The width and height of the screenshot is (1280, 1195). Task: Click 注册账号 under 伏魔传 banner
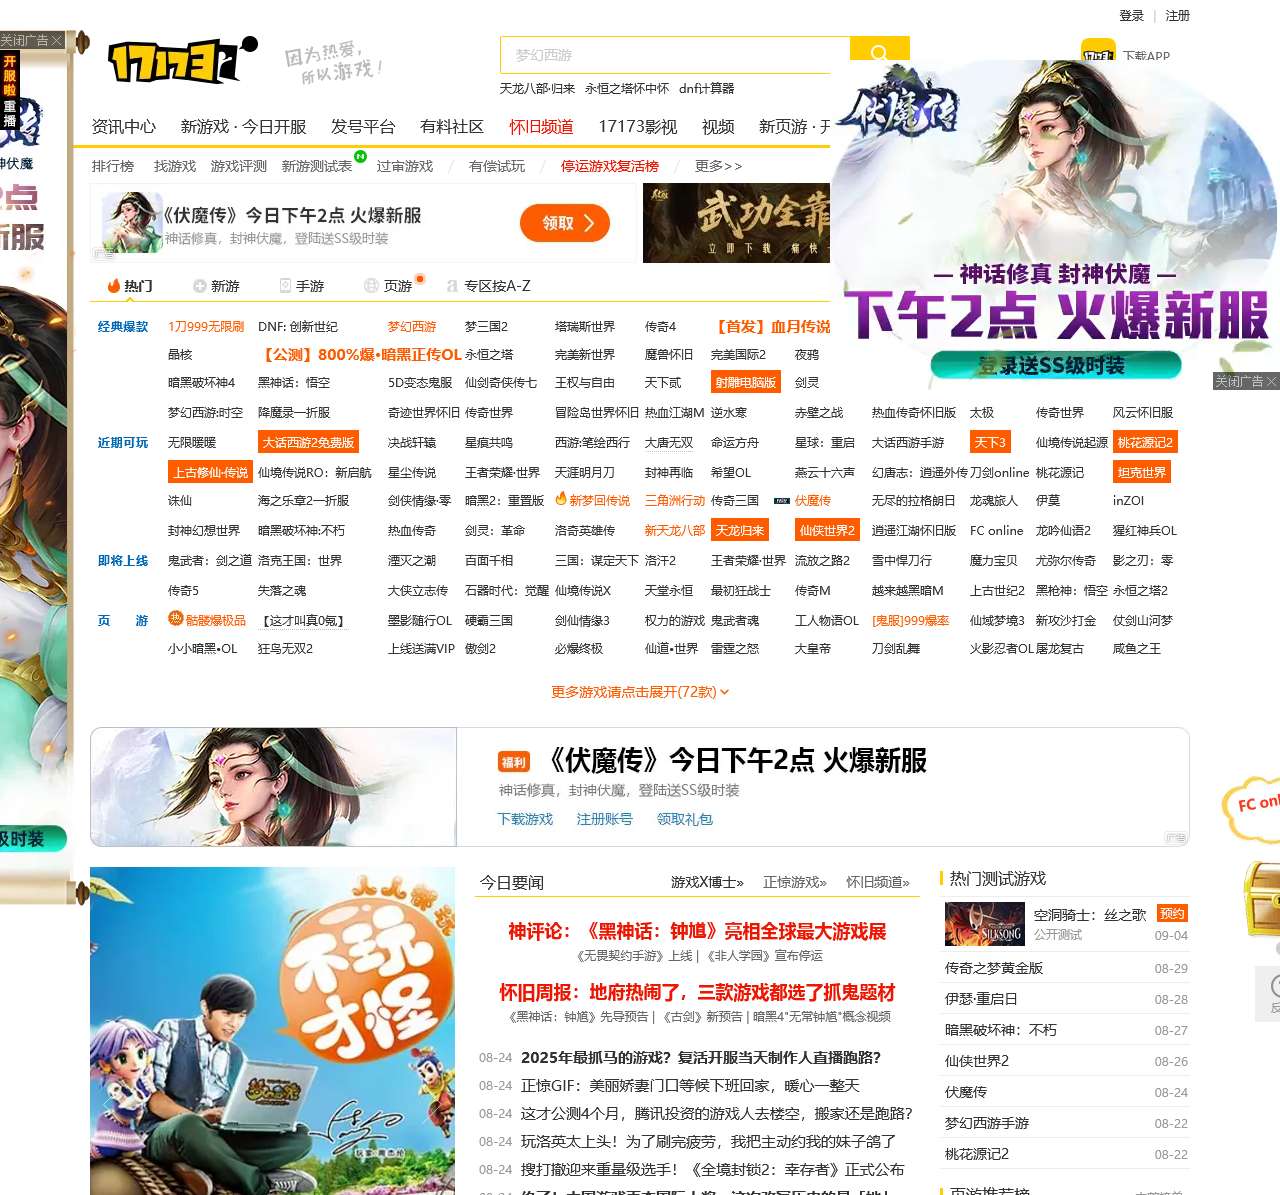(x=604, y=819)
